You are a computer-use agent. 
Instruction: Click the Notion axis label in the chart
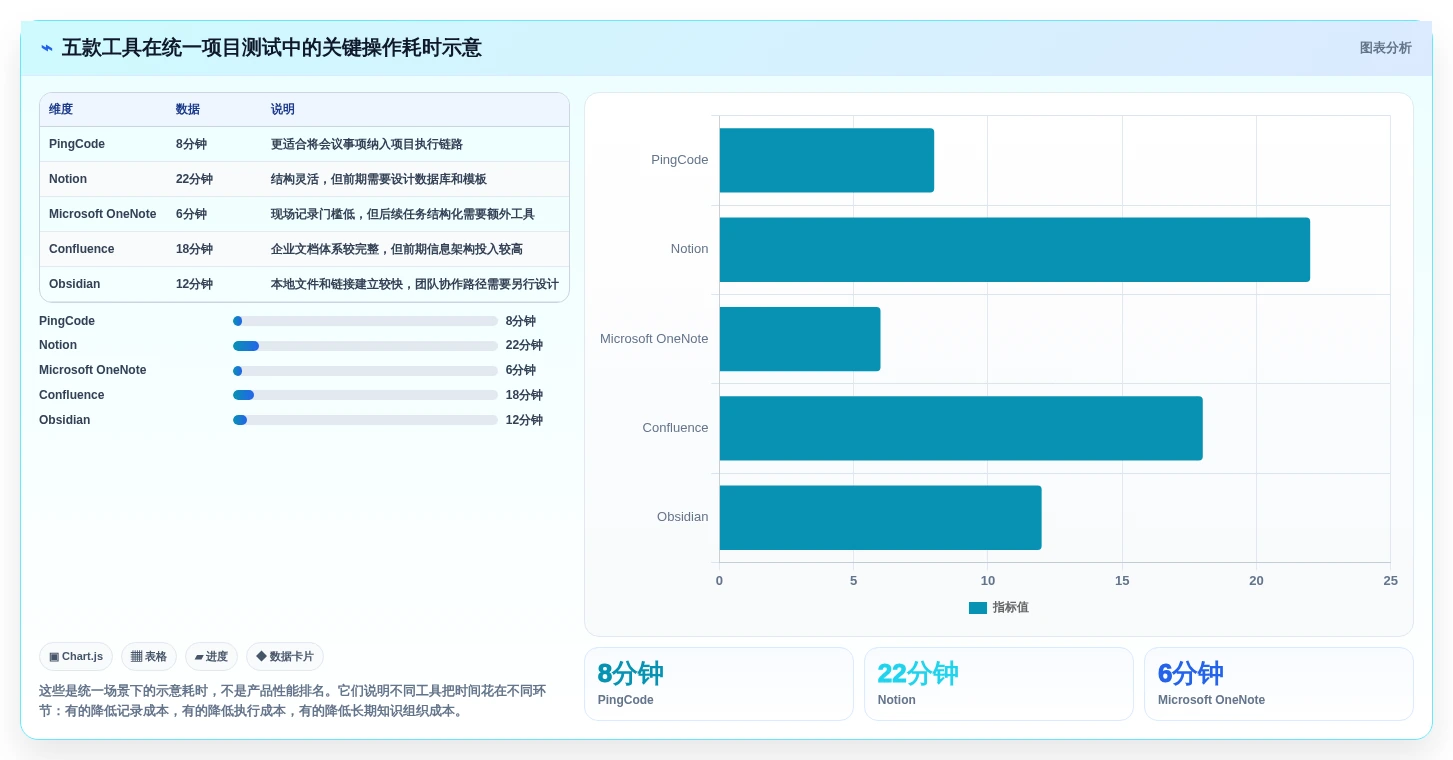point(690,249)
